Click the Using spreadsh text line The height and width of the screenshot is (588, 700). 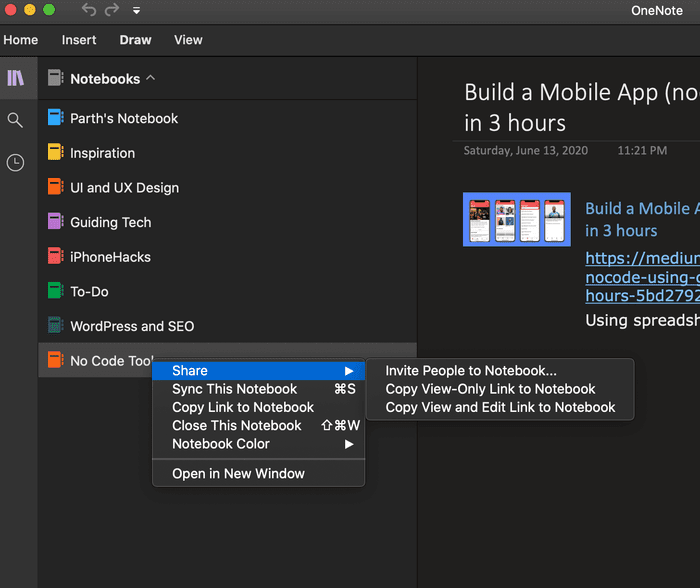pyautogui.click(x=642, y=320)
